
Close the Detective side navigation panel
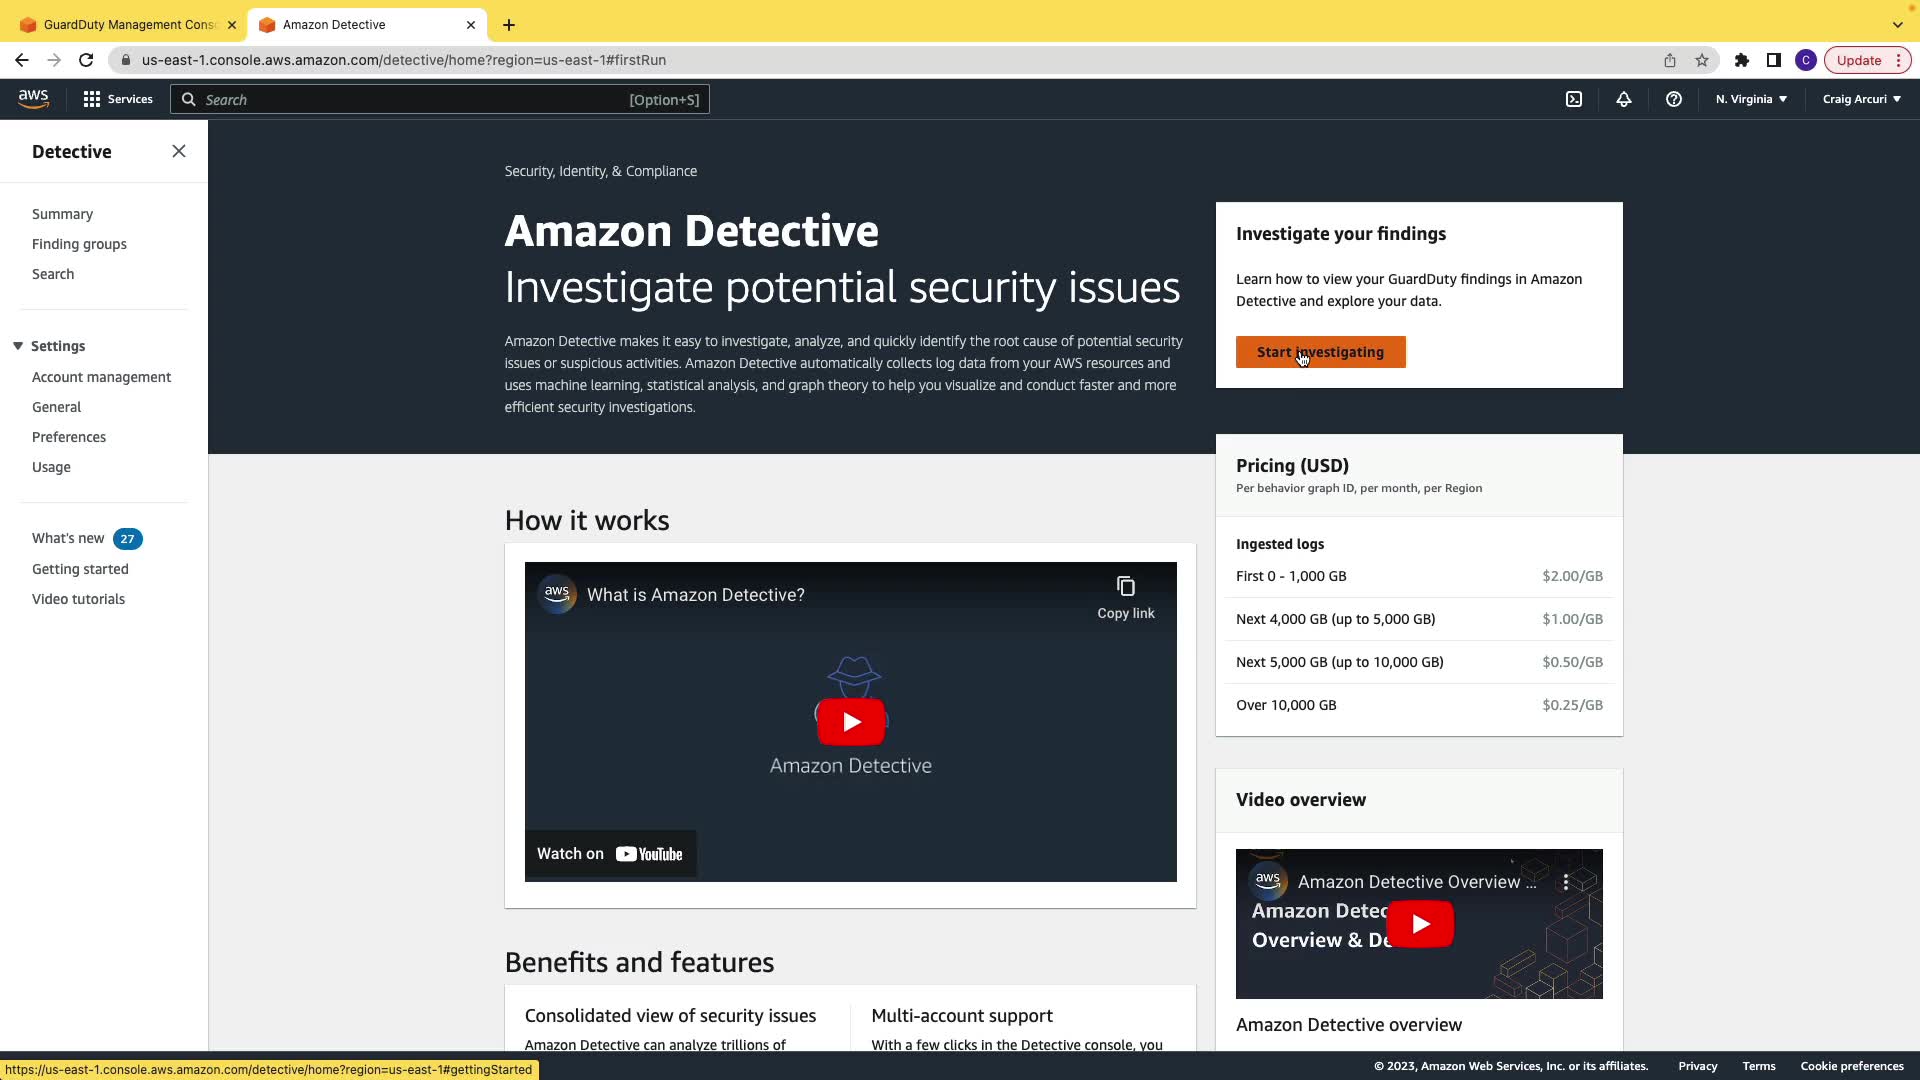tap(179, 151)
